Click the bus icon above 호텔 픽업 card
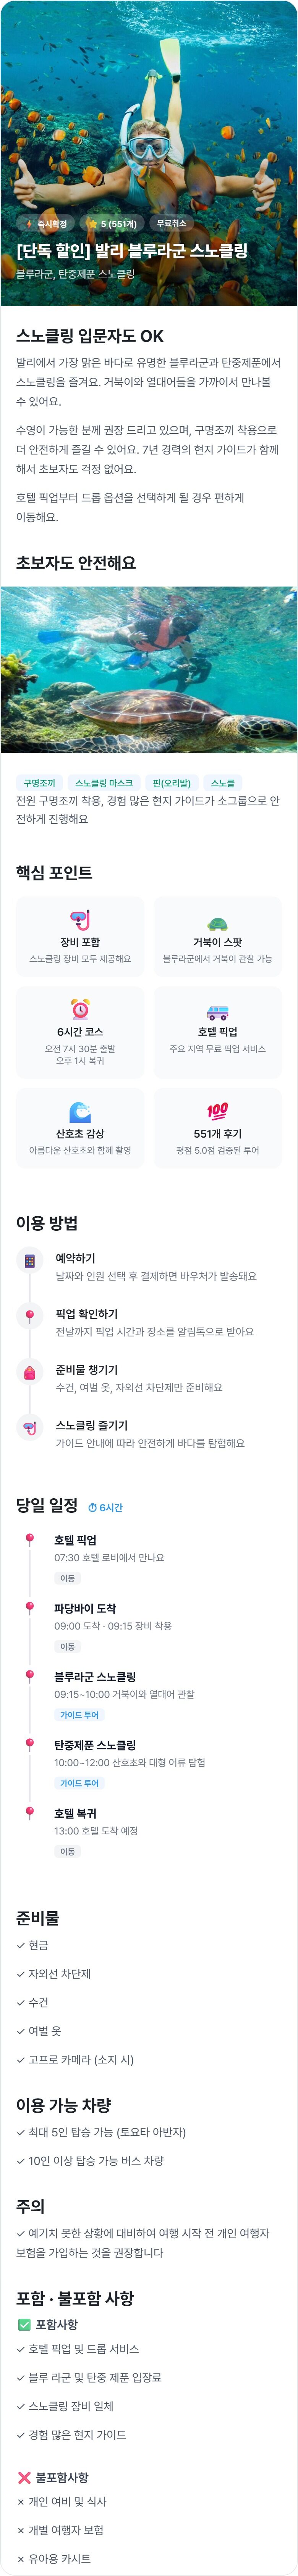 coord(217,1012)
